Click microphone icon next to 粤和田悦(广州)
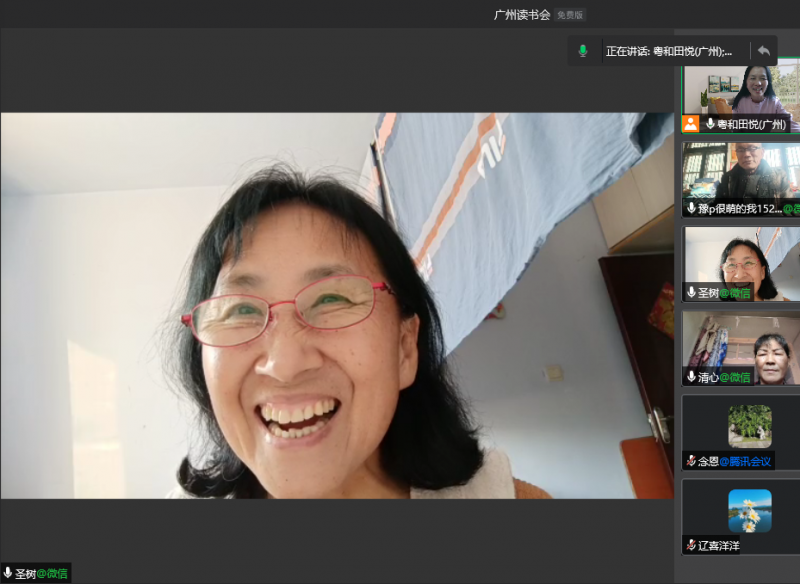This screenshot has height=584, width=800. pos(710,124)
